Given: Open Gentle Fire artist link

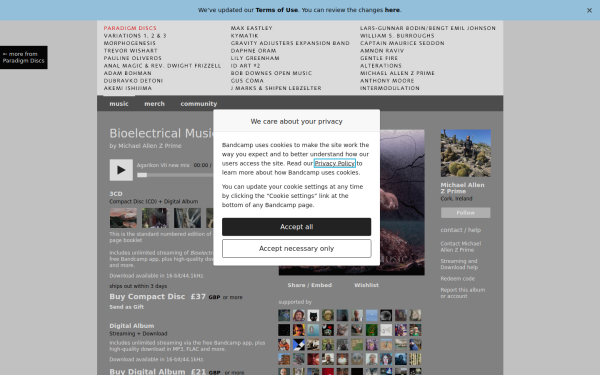Looking at the screenshot, I should tap(379, 58).
